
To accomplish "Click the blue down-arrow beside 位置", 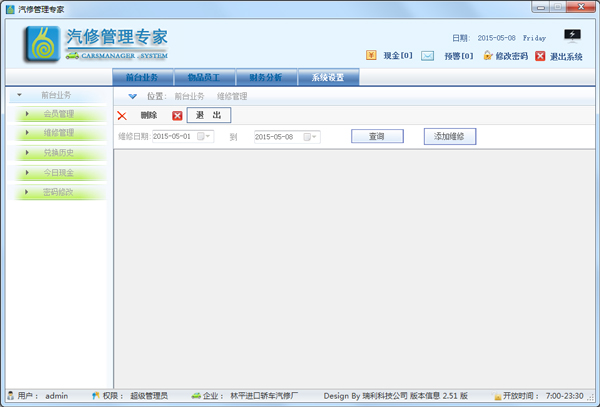I will click(132, 96).
